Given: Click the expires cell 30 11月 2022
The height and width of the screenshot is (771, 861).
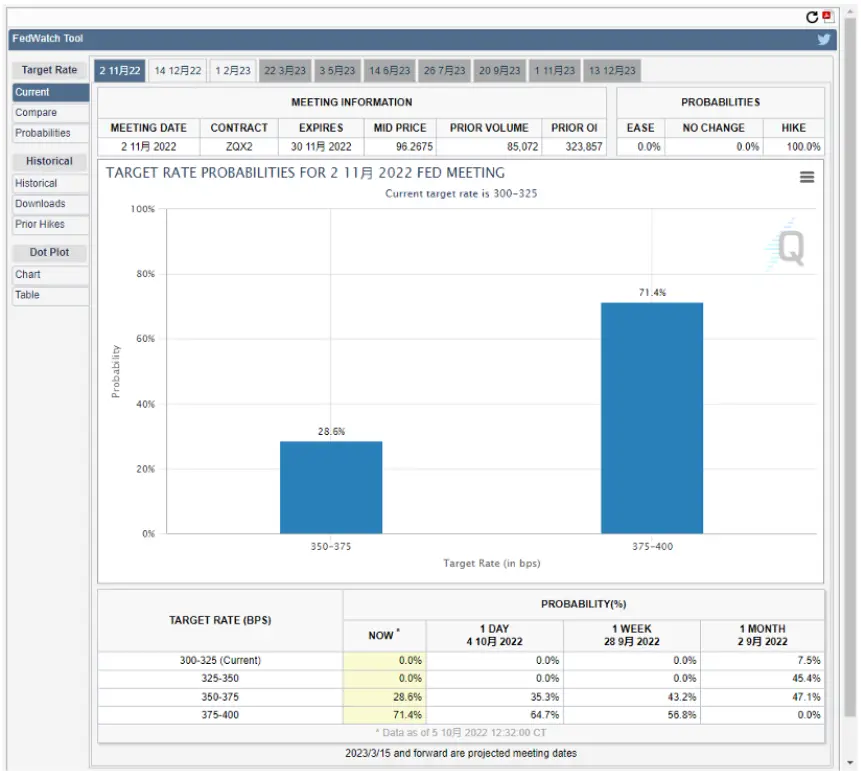Looking at the screenshot, I should 321,147.
